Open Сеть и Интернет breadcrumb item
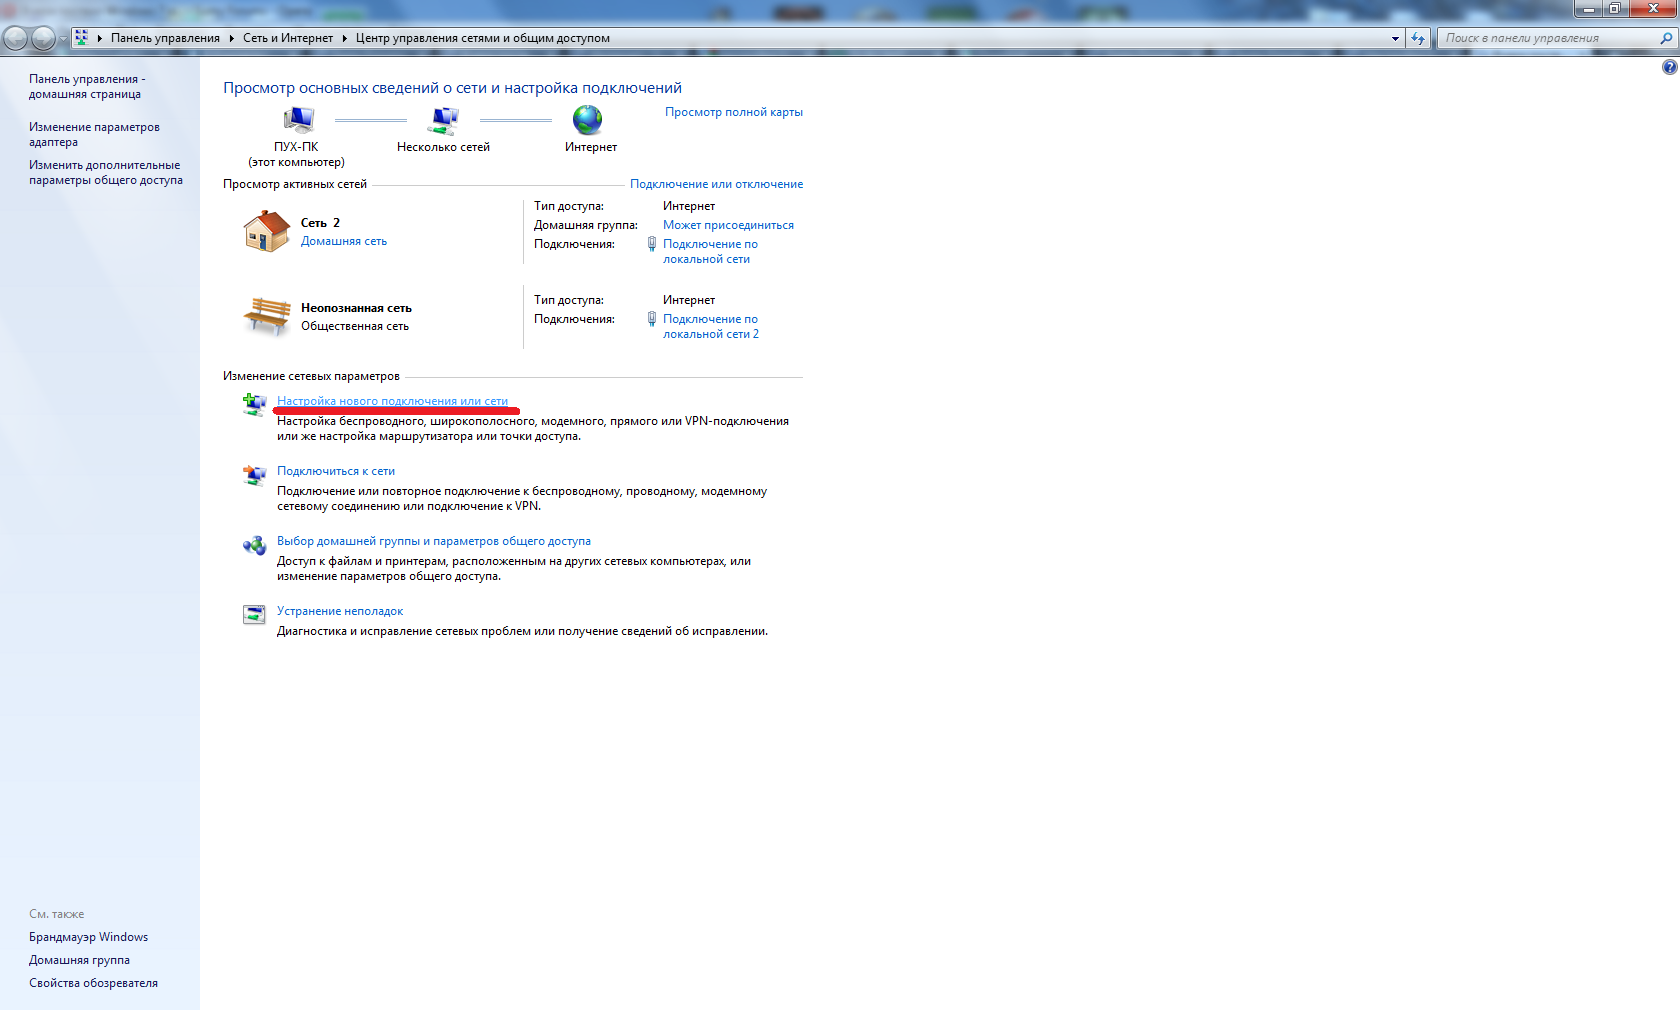 [288, 38]
